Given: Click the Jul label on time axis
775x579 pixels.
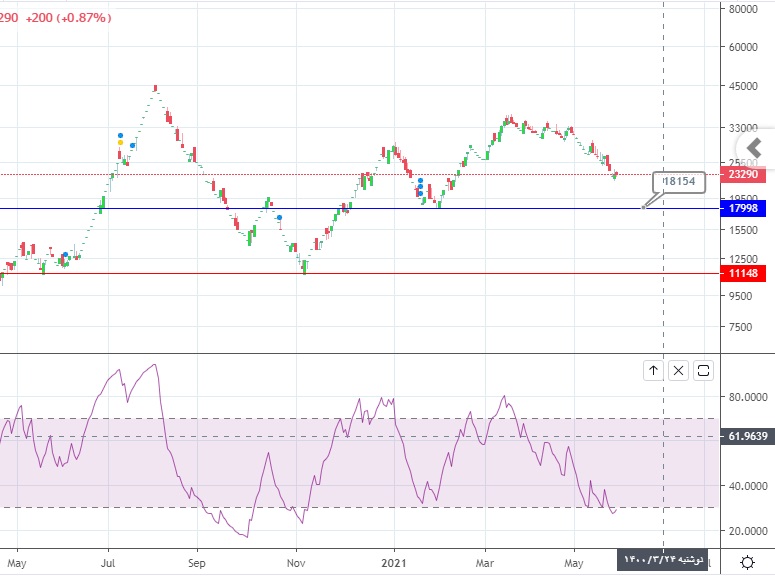Looking at the screenshot, I should (108, 563).
